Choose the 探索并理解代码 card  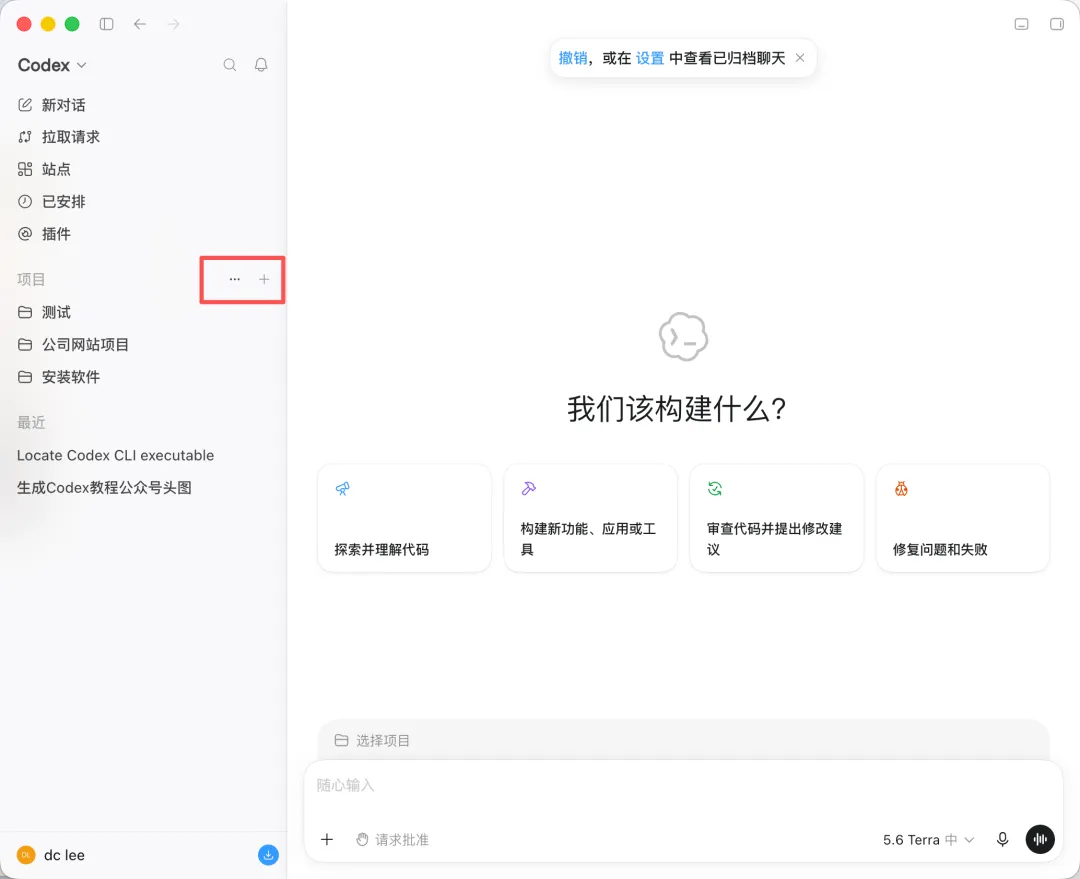(x=404, y=518)
